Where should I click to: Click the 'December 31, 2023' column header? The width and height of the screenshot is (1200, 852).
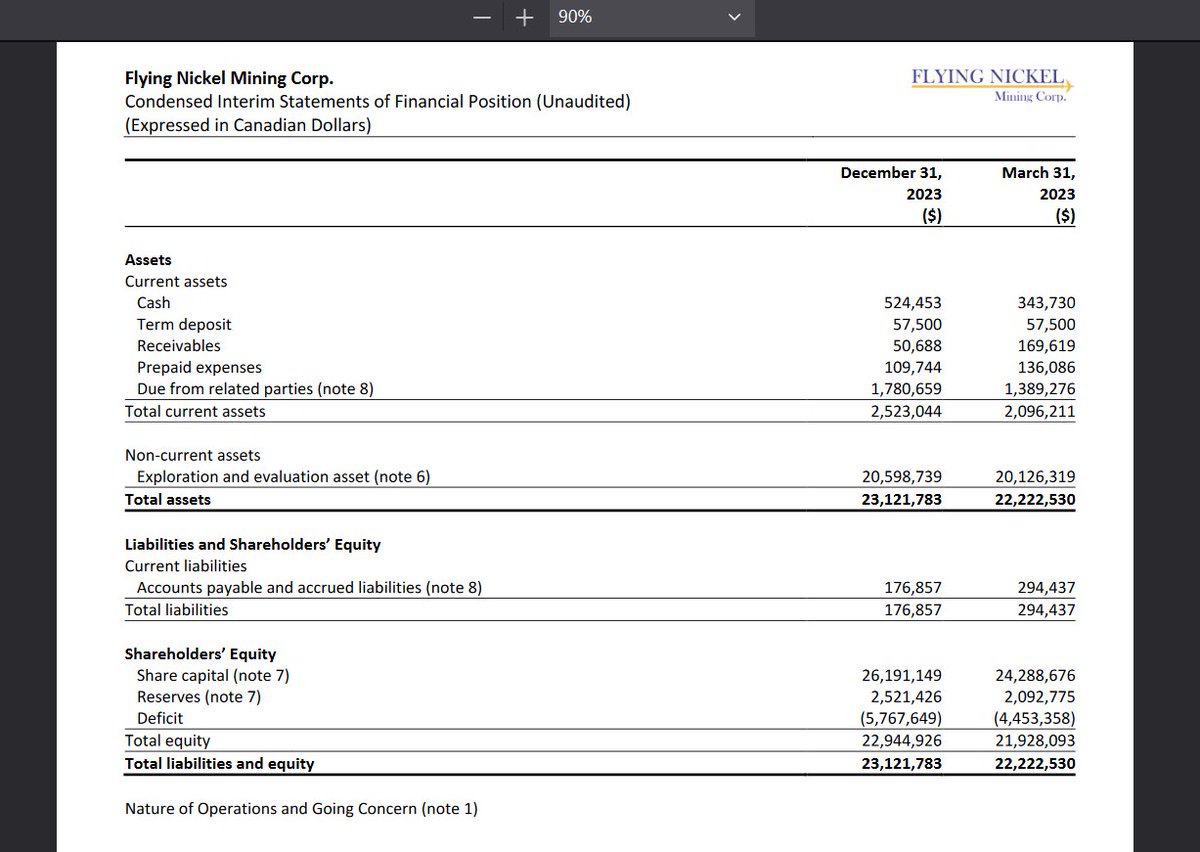coord(891,194)
